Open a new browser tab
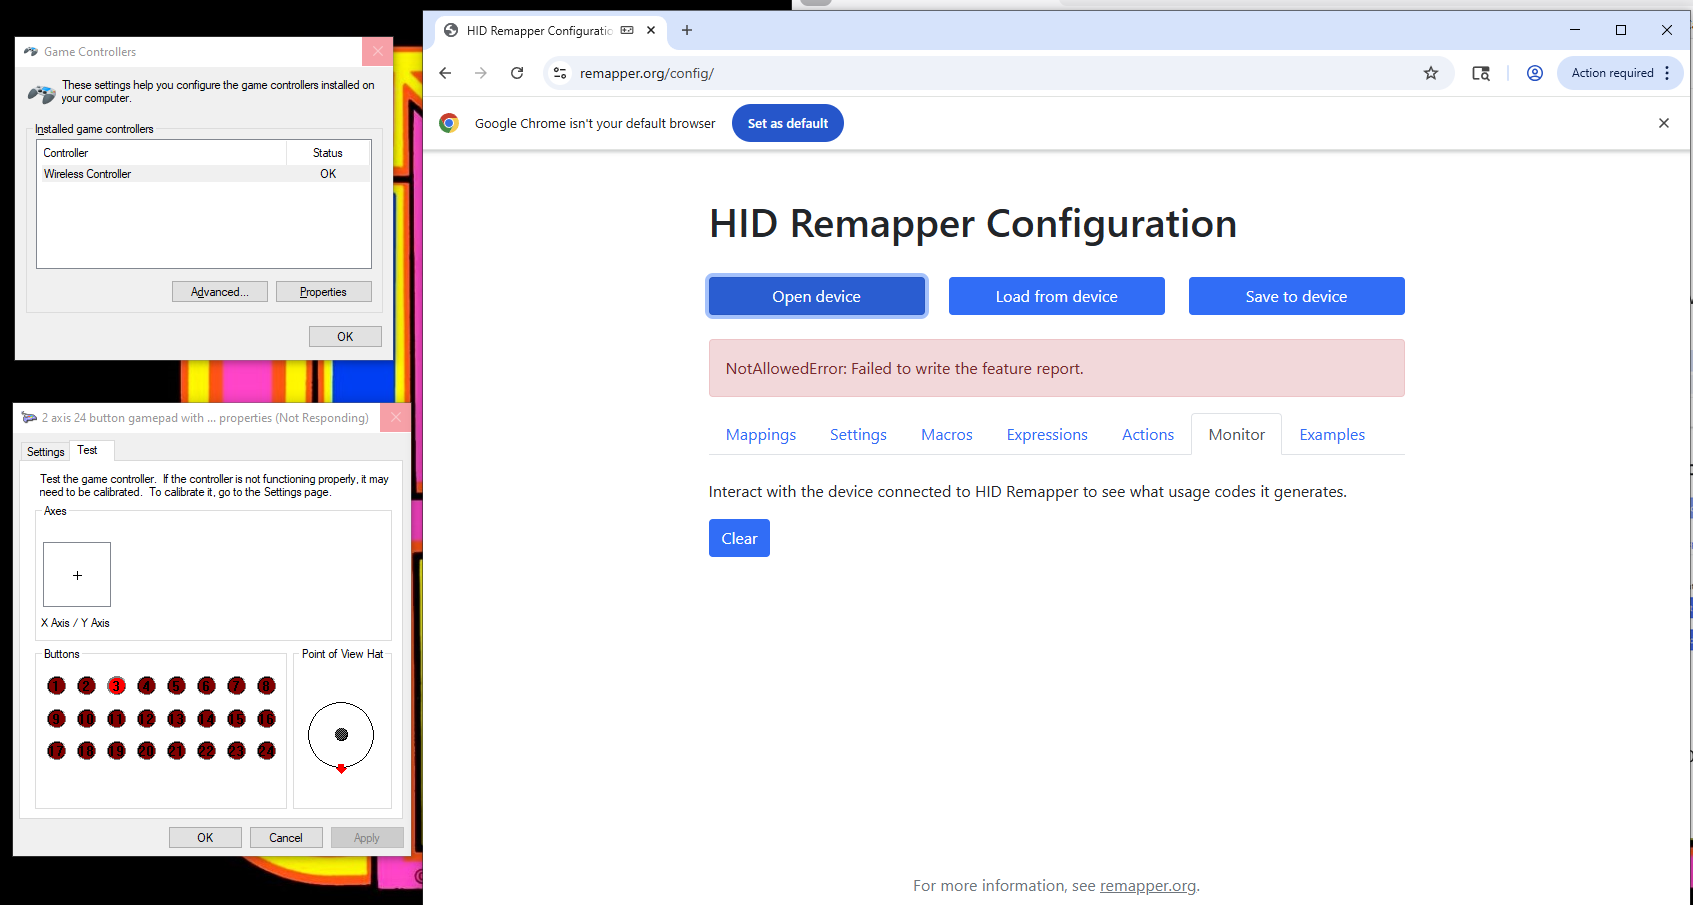Viewport: 1693px width, 905px height. [687, 30]
